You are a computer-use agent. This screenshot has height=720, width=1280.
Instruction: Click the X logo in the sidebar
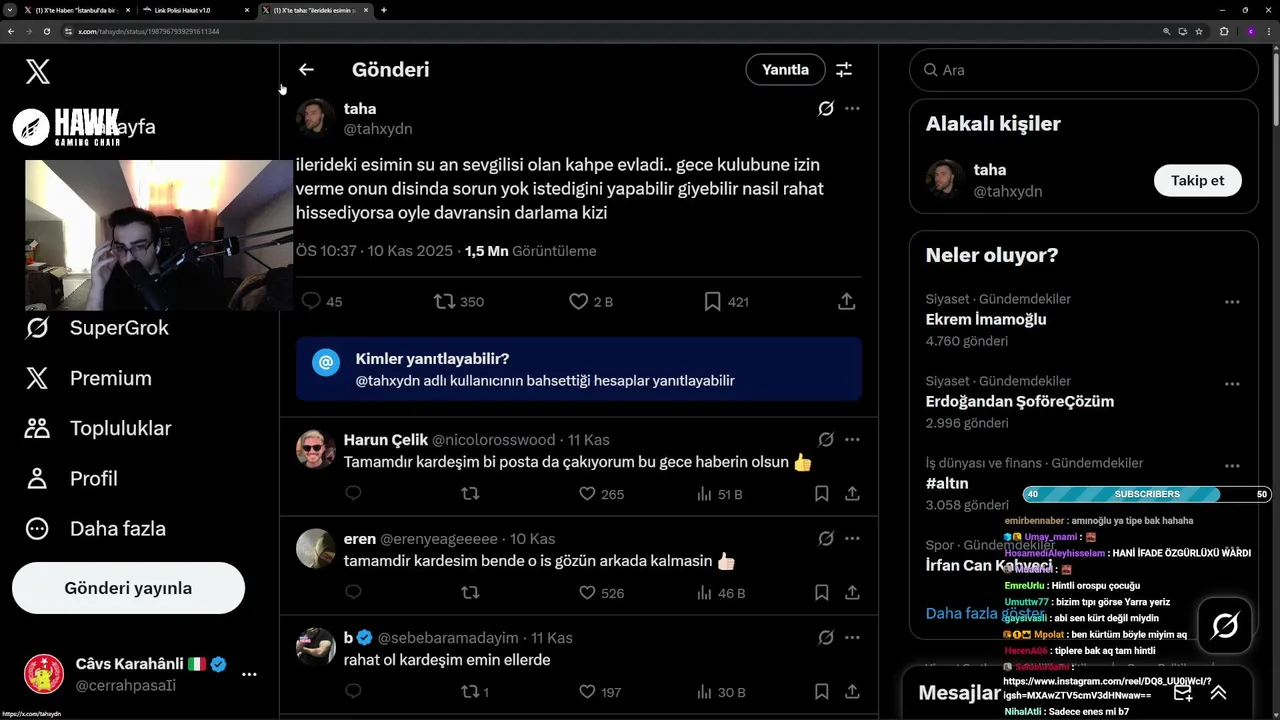click(x=37, y=71)
